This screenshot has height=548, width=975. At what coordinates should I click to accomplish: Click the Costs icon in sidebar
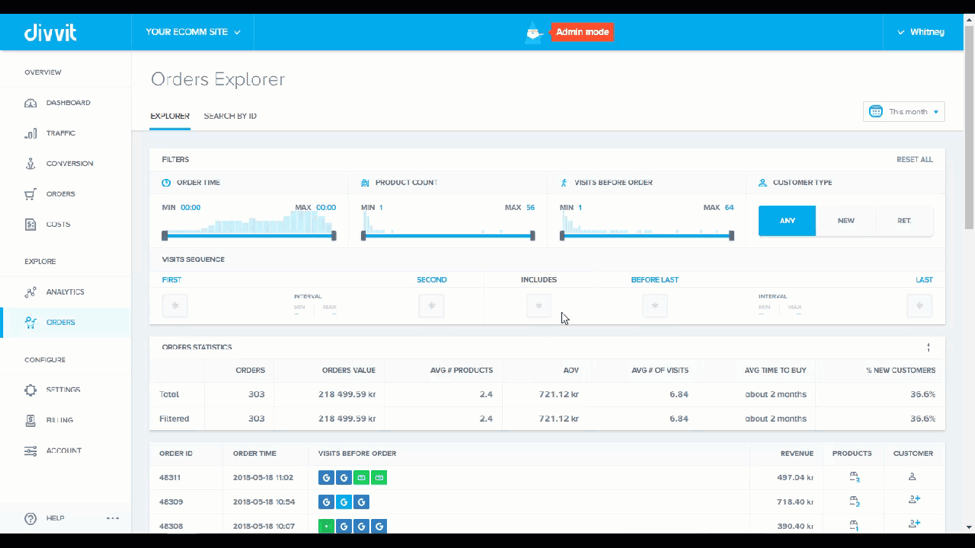(x=30, y=225)
